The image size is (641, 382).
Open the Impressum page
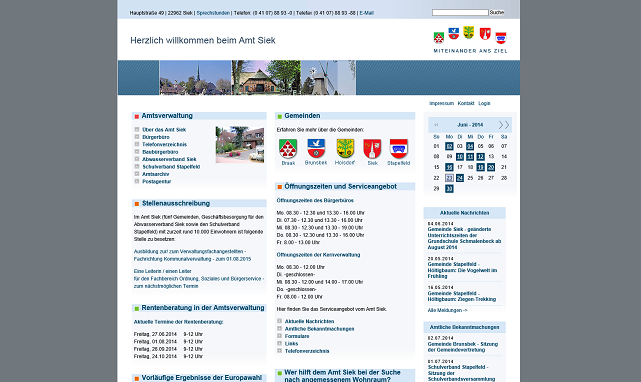pyautogui.click(x=442, y=103)
